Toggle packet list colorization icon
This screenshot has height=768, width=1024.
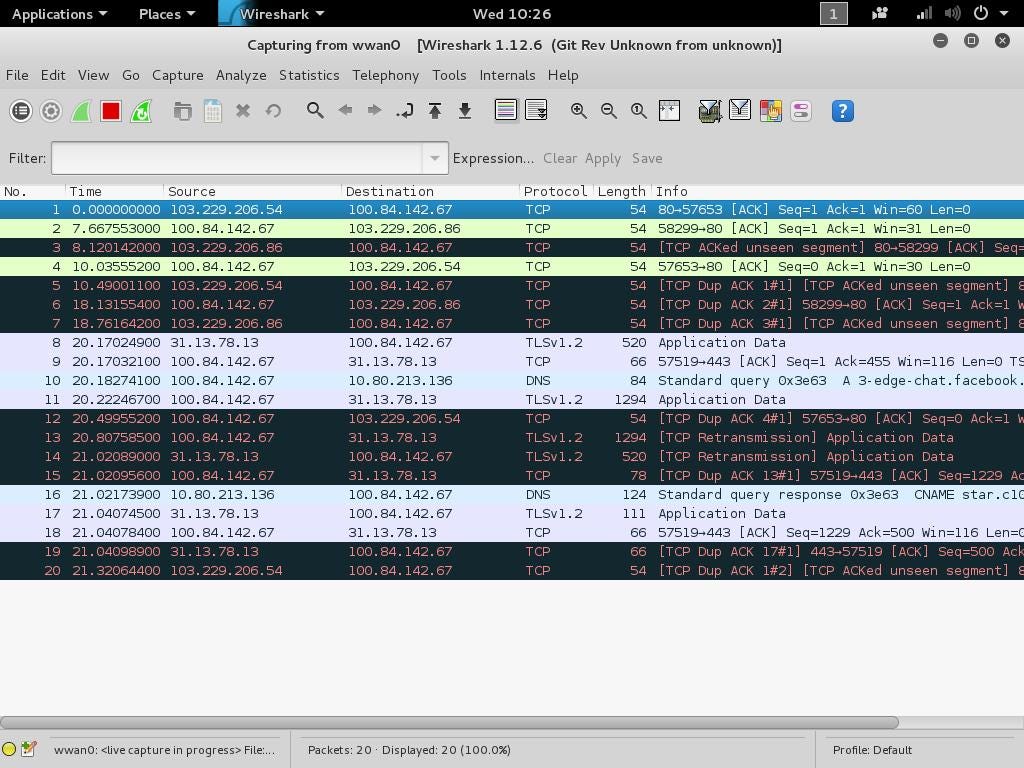pyautogui.click(x=506, y=110)
